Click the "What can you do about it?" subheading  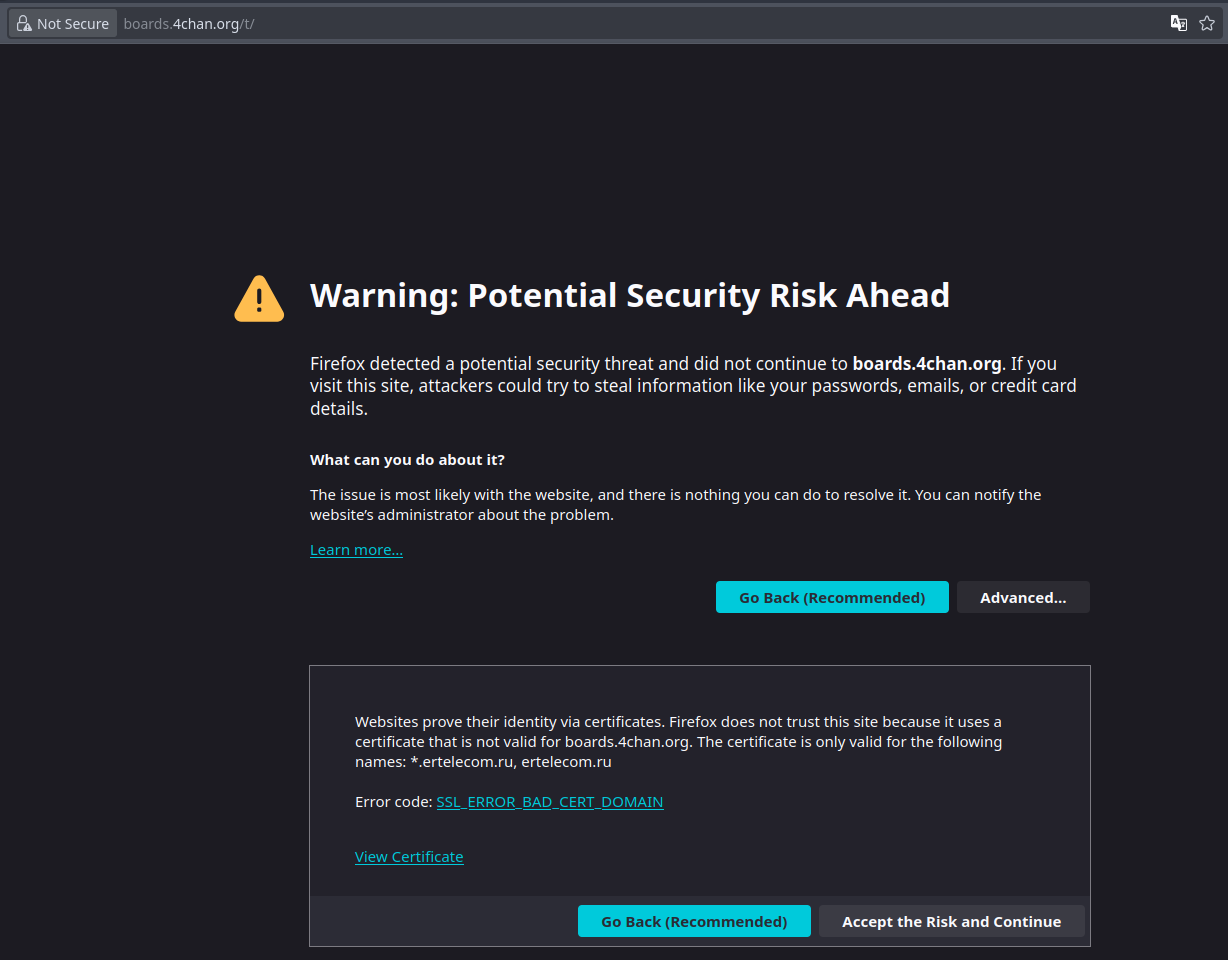(x=407, y=460)
